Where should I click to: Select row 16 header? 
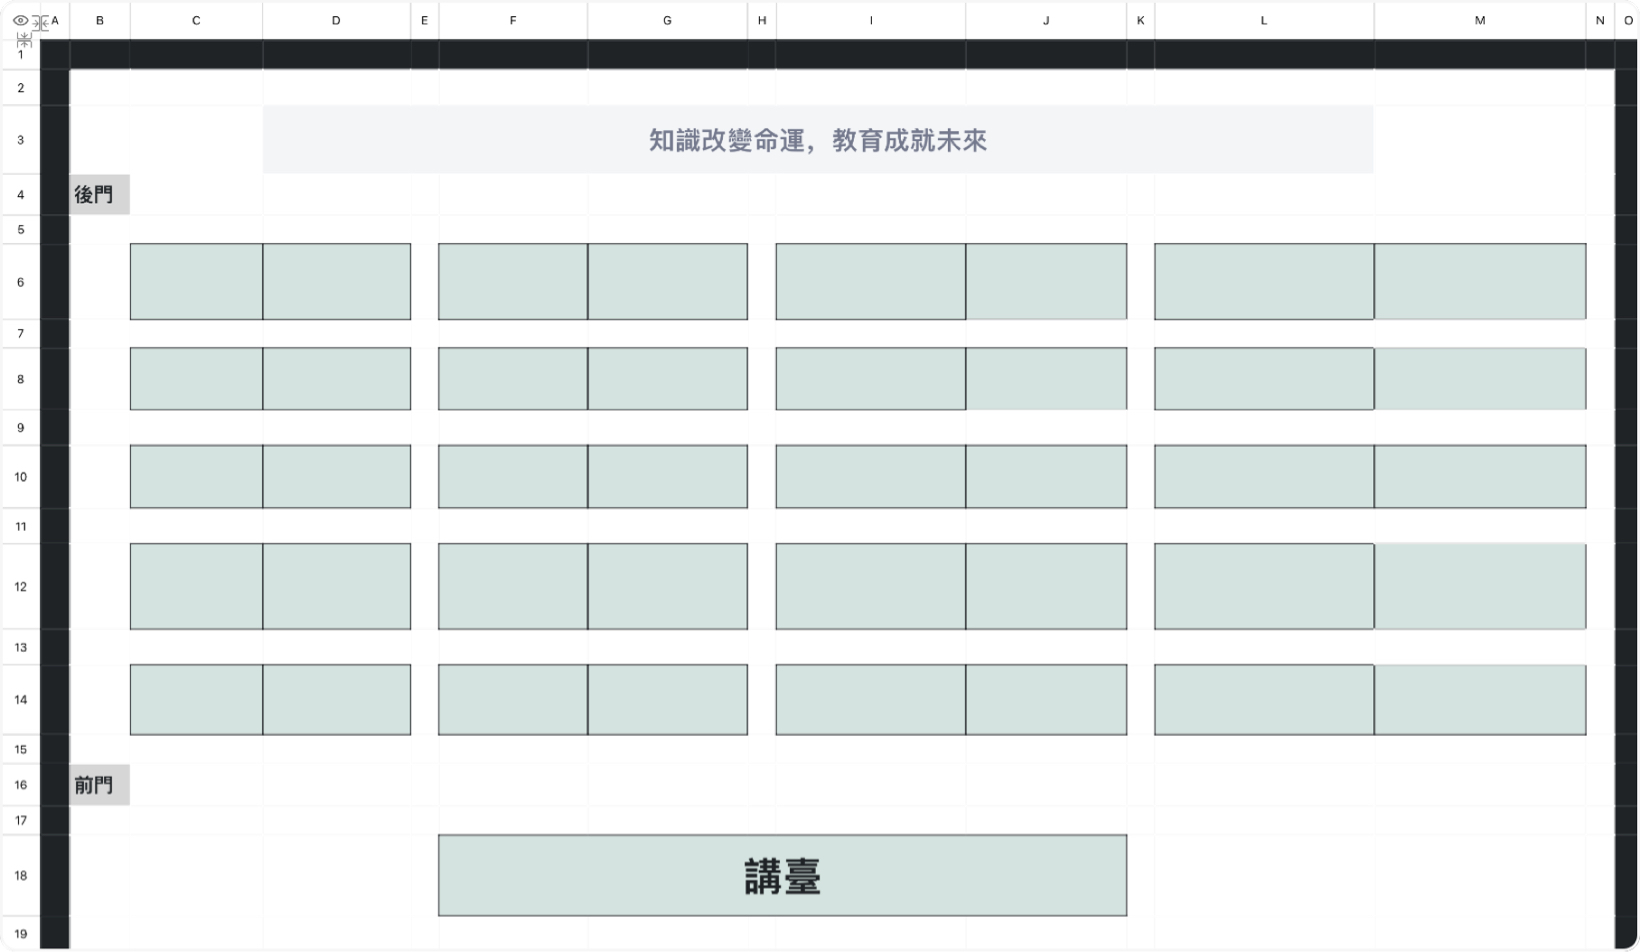tap(20, 785)
